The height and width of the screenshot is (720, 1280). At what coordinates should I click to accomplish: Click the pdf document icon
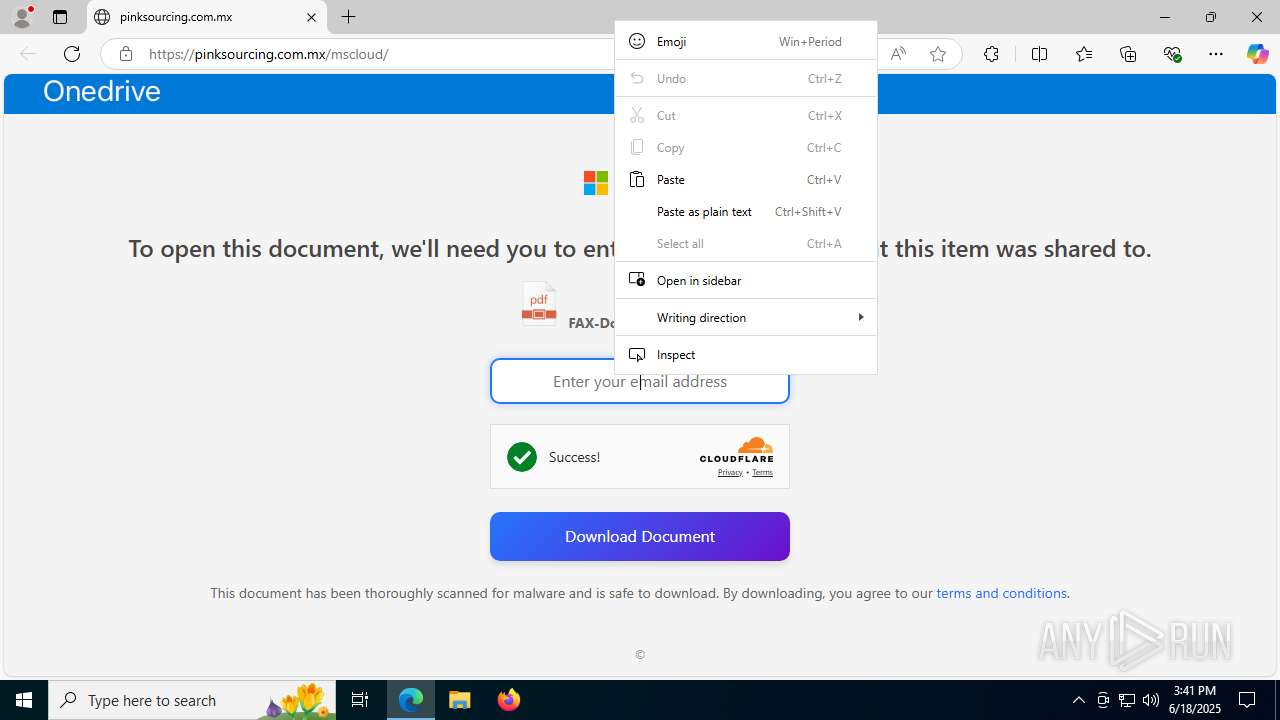(539, 304)
